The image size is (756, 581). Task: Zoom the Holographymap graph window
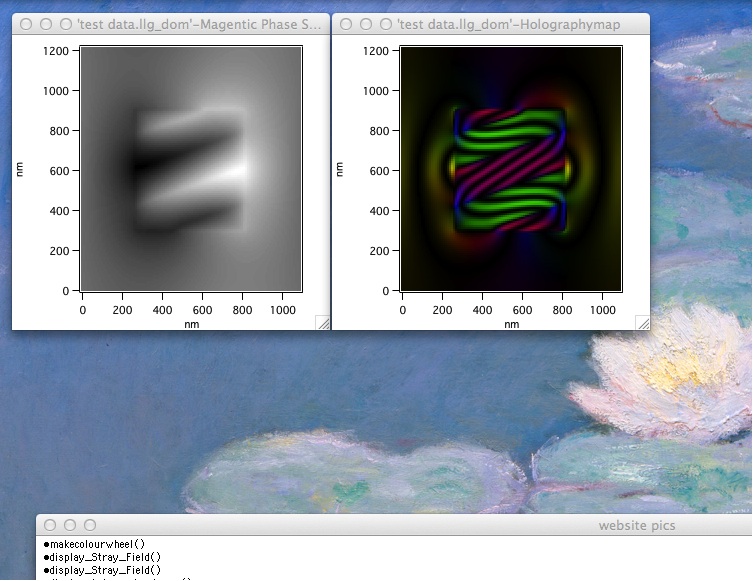(386, 24)
